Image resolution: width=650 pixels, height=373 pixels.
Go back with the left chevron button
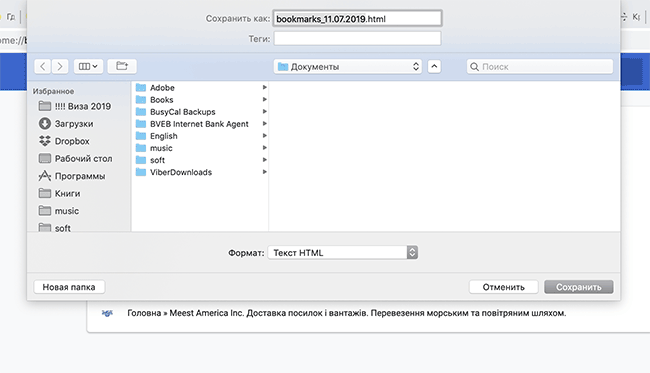pos(43,66)
